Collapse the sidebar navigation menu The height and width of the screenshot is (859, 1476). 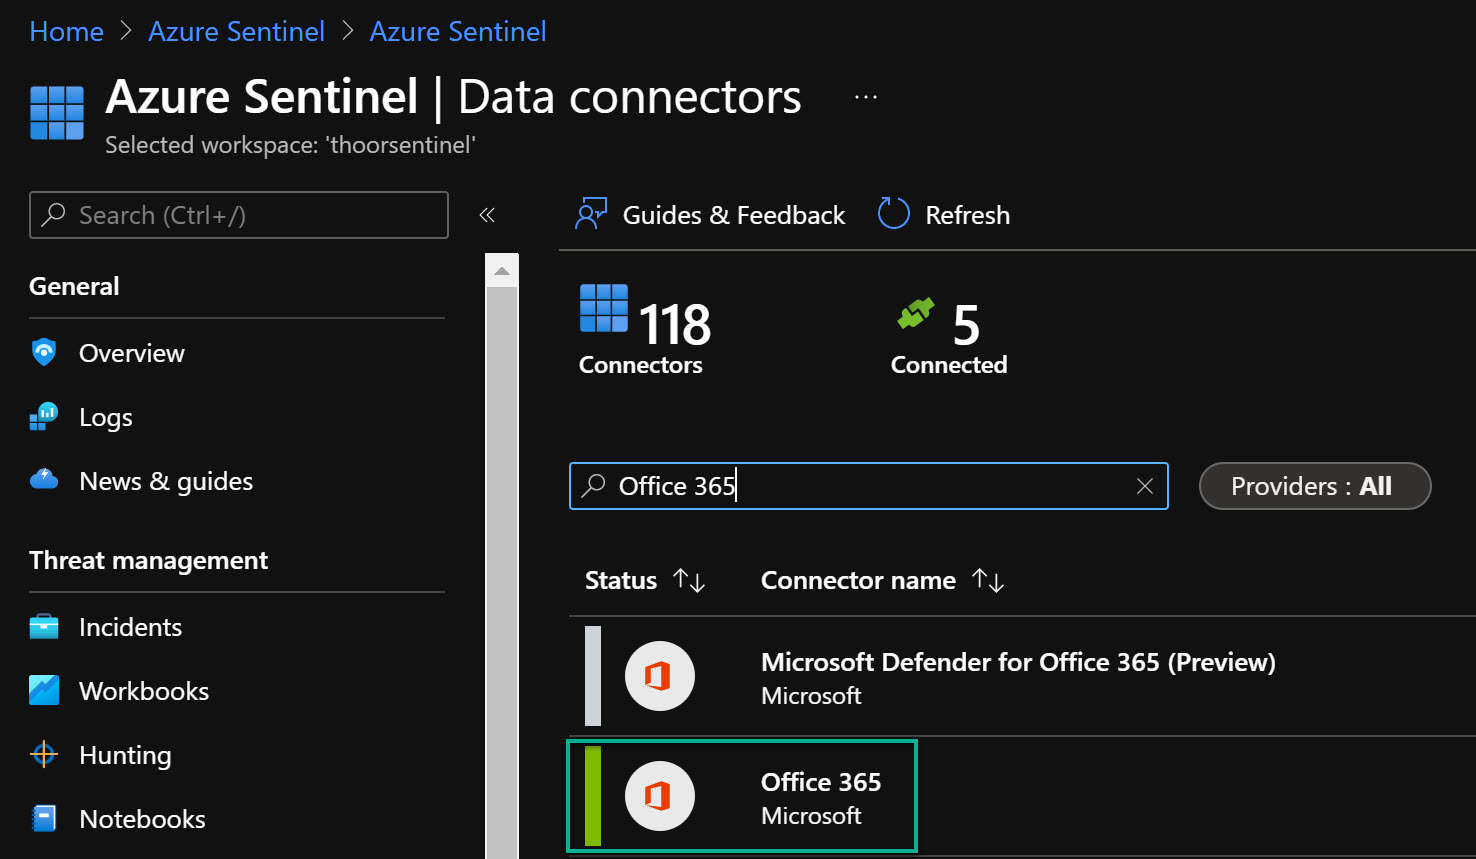tap(487, 215)
